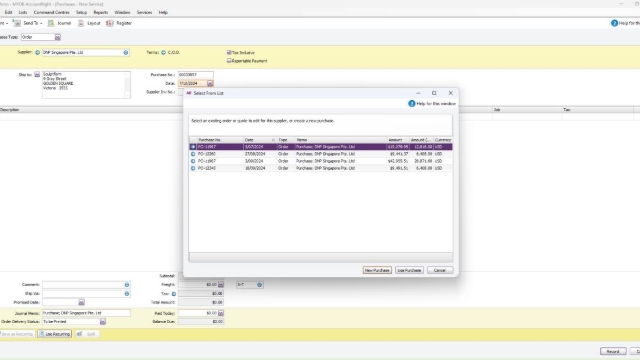
Task: Open the Edit menu
Action: (x=8, y=13)
